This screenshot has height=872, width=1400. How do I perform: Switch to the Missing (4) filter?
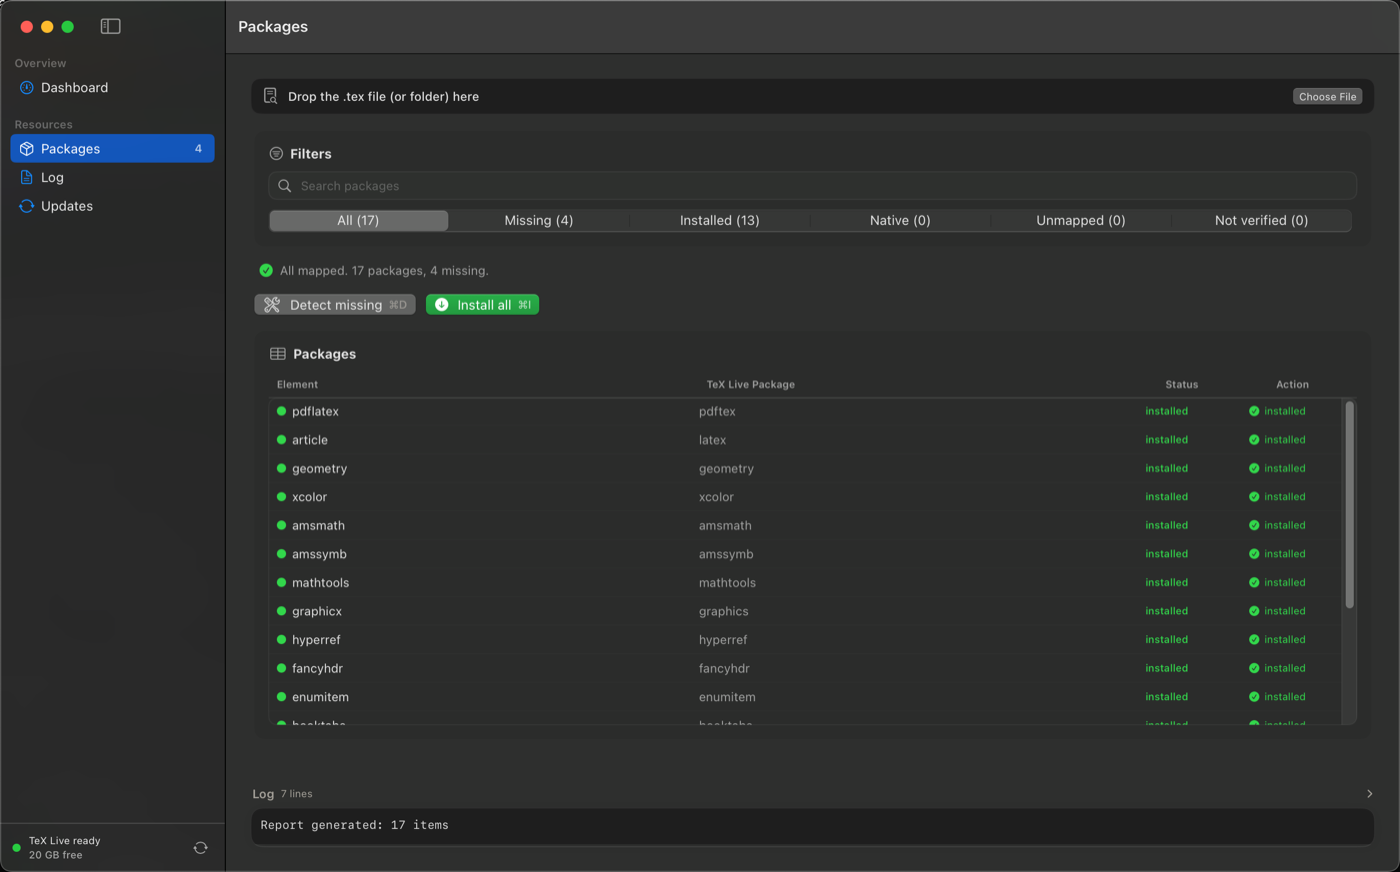pyautogui.click(x=539, y=220)
